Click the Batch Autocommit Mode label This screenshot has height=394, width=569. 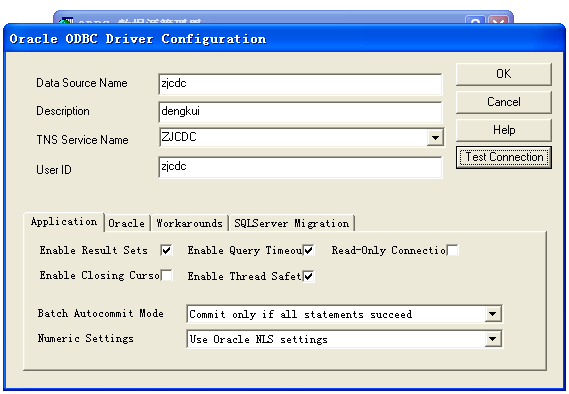(x=101, y=313)
